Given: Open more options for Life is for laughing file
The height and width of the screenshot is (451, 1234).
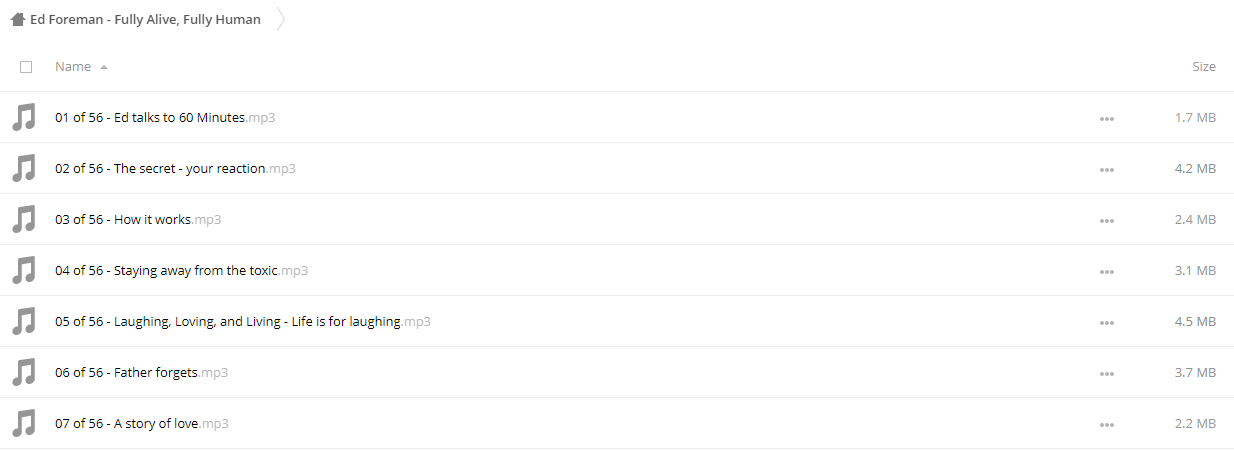Looking at the screenshot, I should (1106, 322).
